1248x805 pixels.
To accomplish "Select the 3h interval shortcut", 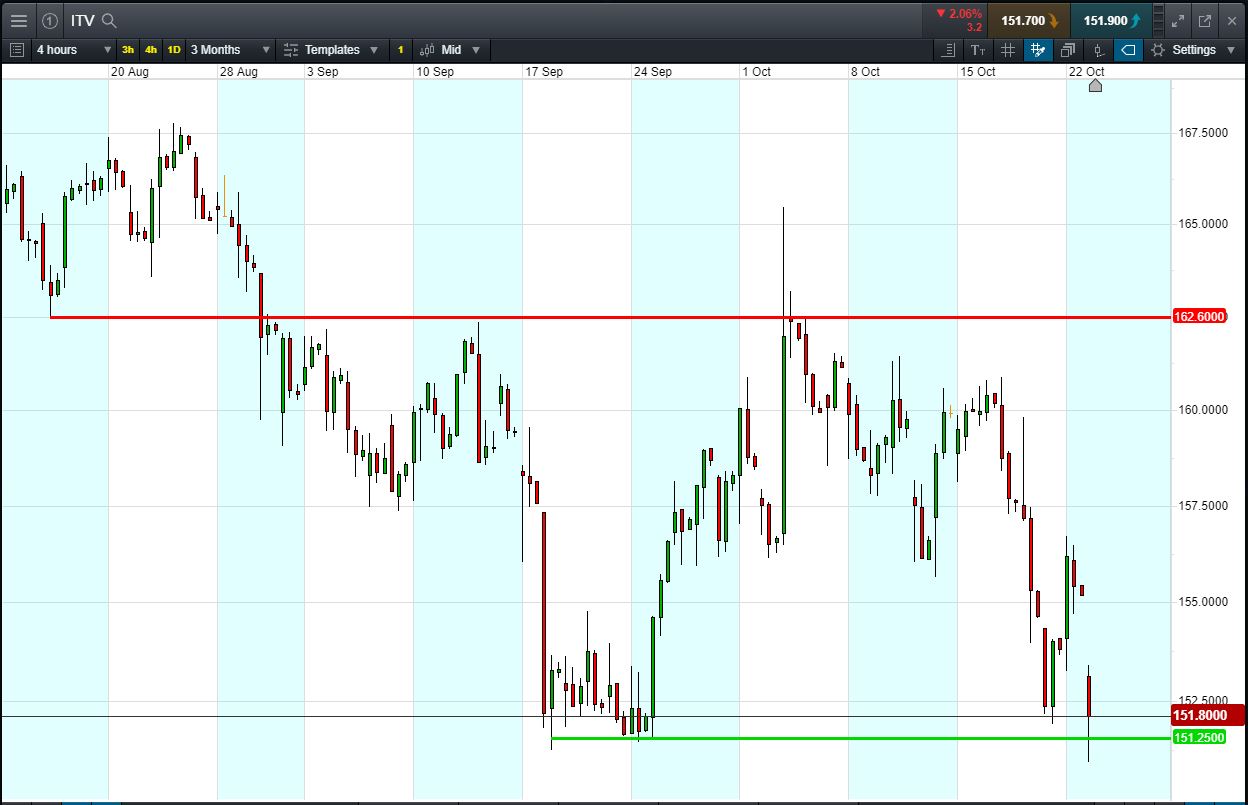I will pos(128,49).
